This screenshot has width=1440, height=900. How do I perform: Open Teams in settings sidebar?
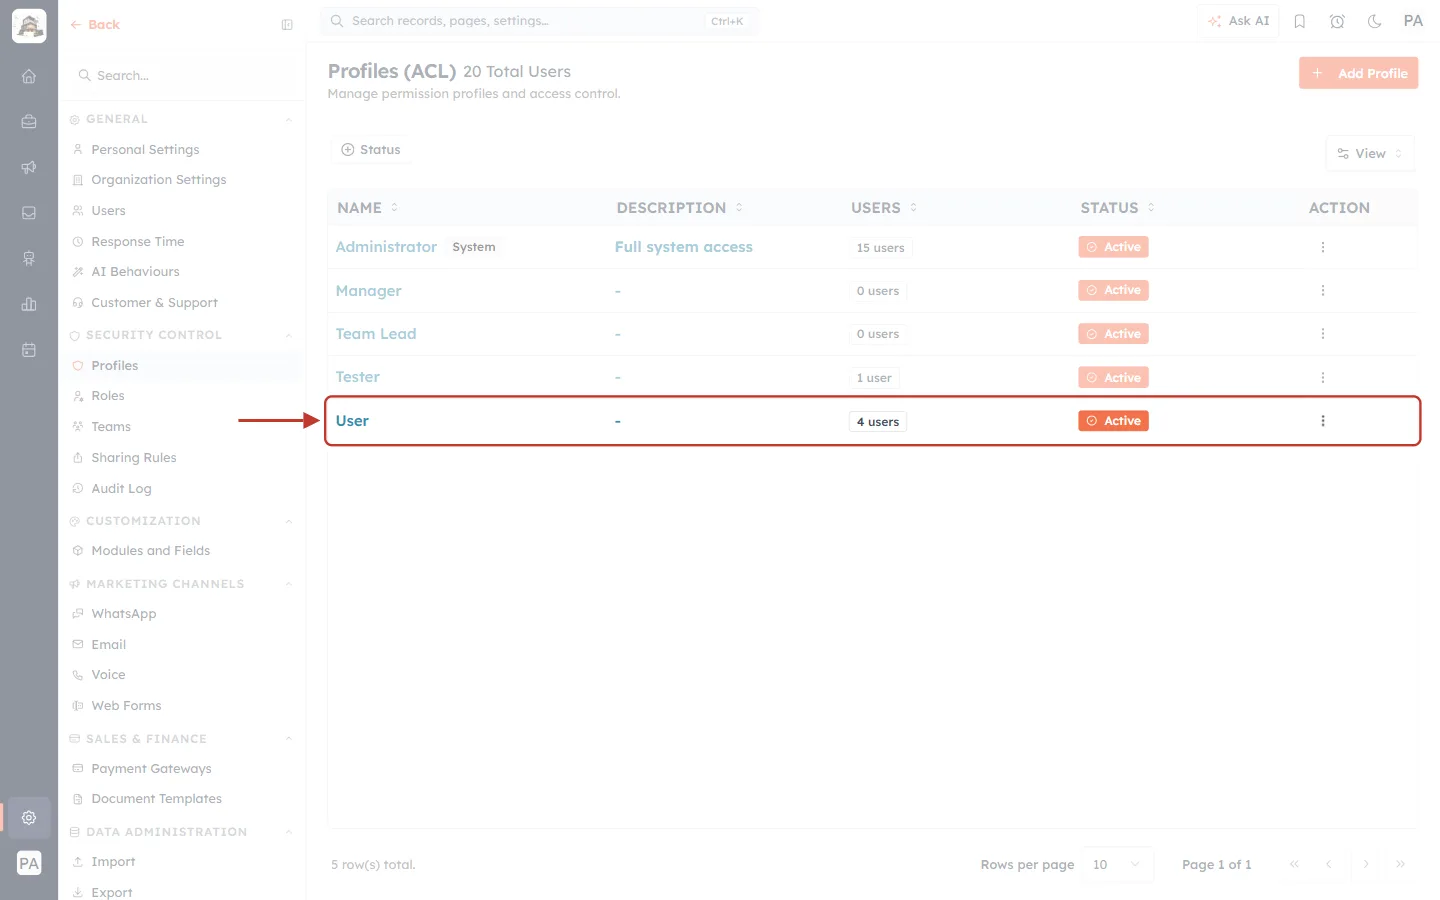point(111,427)
